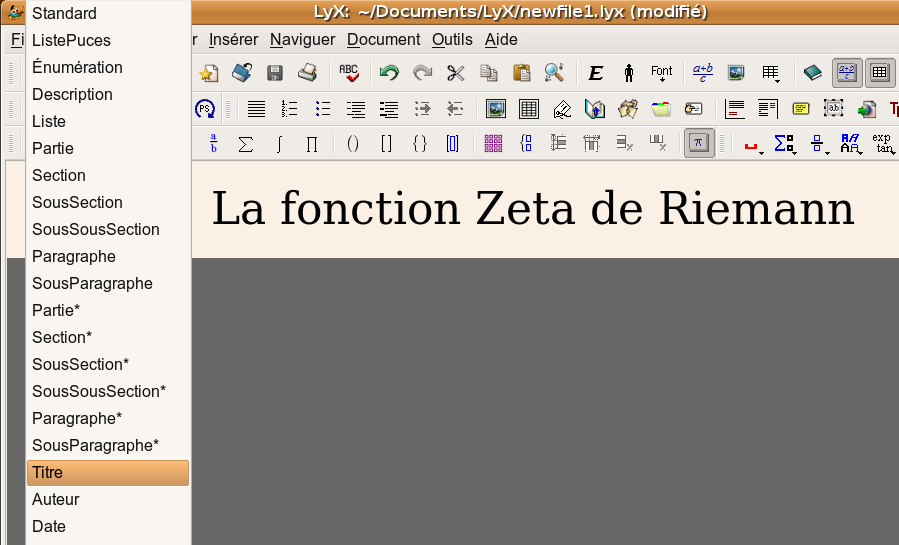Insert a matrix using purple grid icon
899x545 pixels.
pyautogui.click(x=493, y=144)
